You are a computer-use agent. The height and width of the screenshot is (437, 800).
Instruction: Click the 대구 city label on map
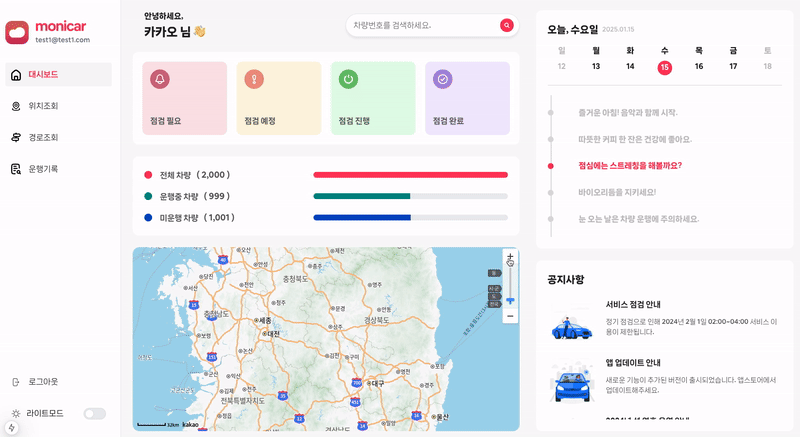(378, 383)
